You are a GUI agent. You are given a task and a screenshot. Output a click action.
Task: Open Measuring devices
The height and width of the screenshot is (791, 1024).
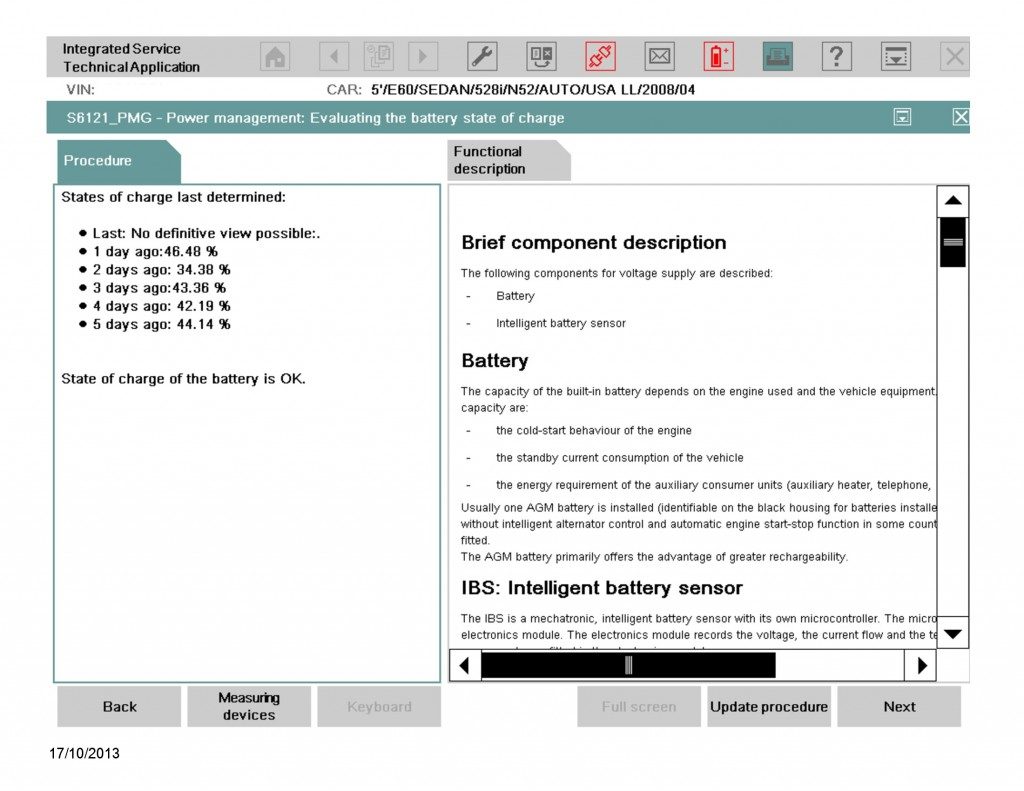[249, 706]
